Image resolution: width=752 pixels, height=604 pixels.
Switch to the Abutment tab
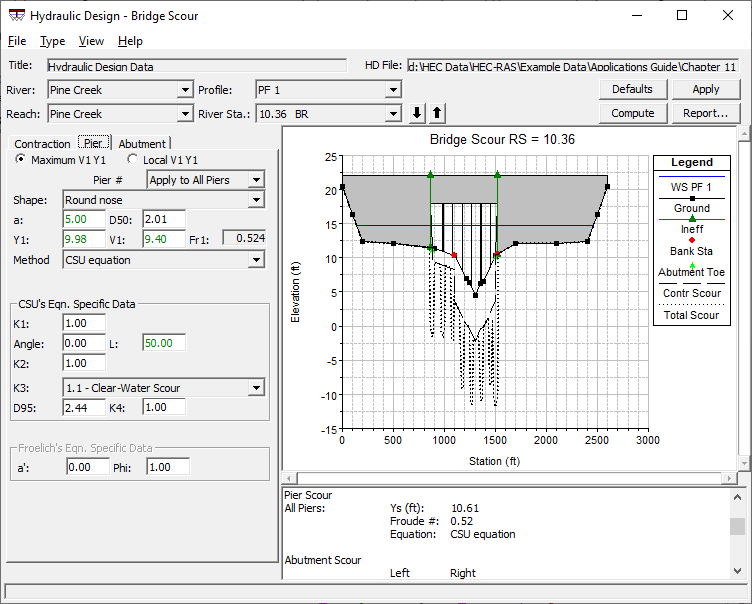(x=142, y=144)
